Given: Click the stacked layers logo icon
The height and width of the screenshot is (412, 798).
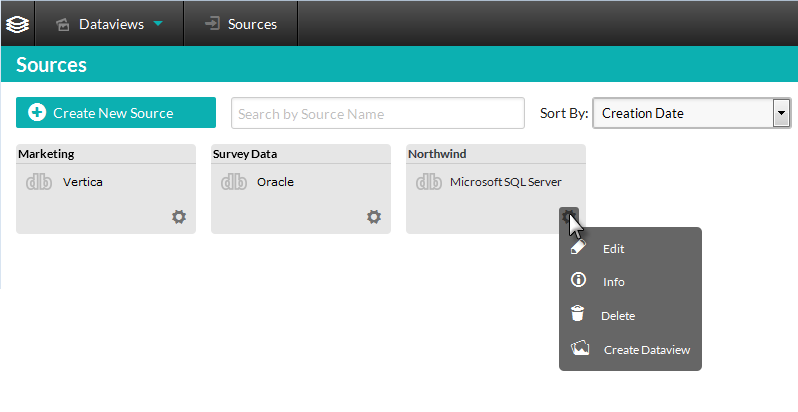Looking at the screenshot, I should click(x=17, y=24).
